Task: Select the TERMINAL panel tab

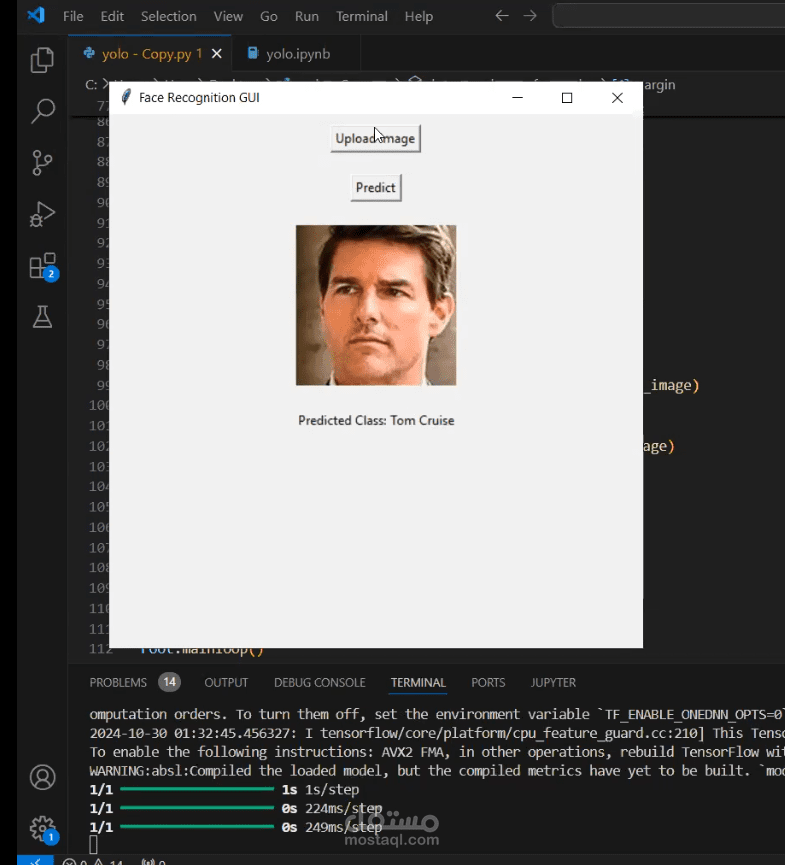Action: coord(418,682)
